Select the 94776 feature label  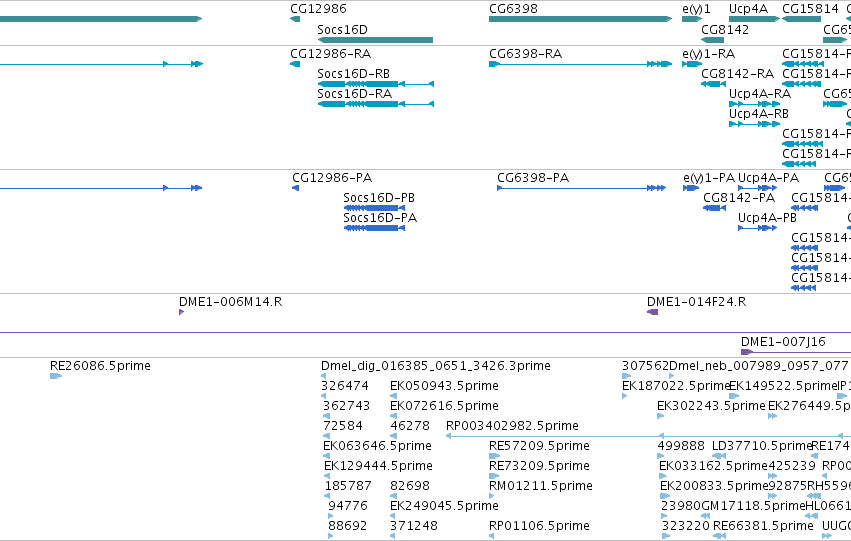coord(348,506)
